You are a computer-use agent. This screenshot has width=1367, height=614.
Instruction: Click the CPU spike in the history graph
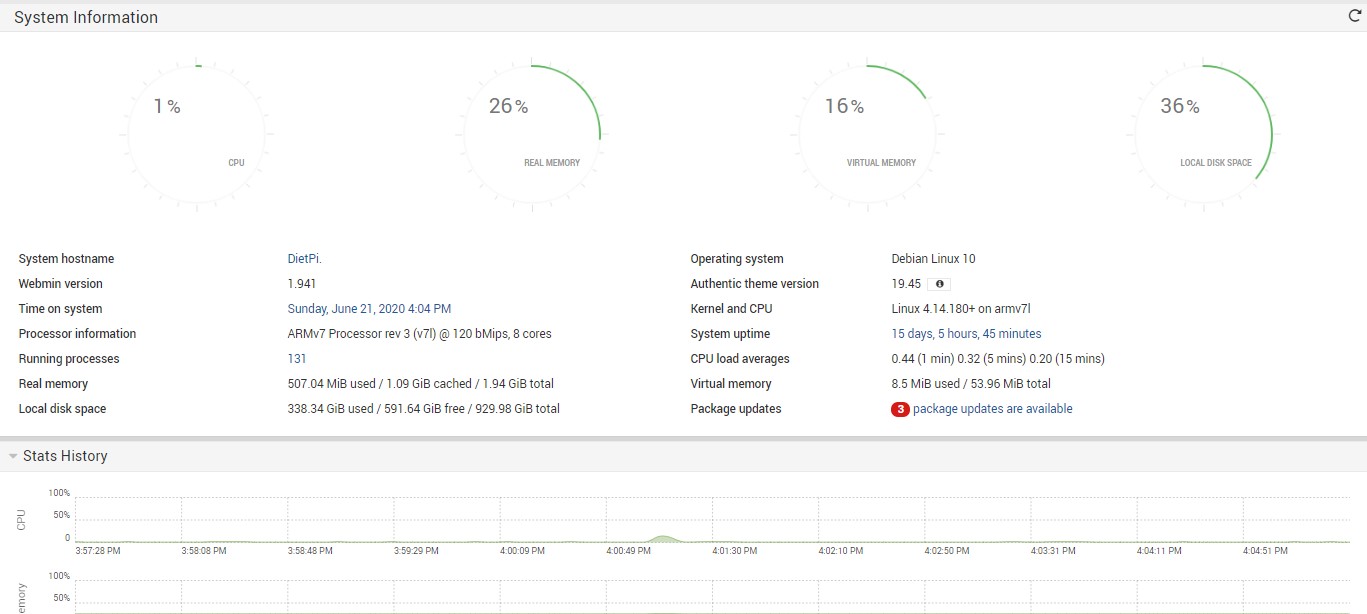[663, 539]
